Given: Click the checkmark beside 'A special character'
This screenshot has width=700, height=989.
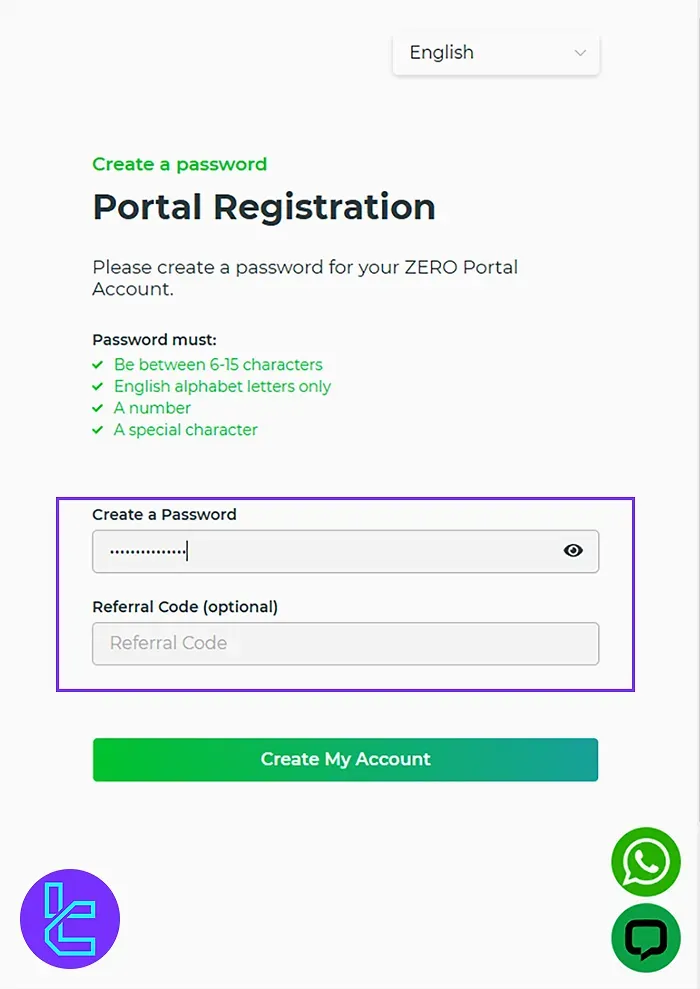Looking at the screenshot, I should [x=97, y=430].
